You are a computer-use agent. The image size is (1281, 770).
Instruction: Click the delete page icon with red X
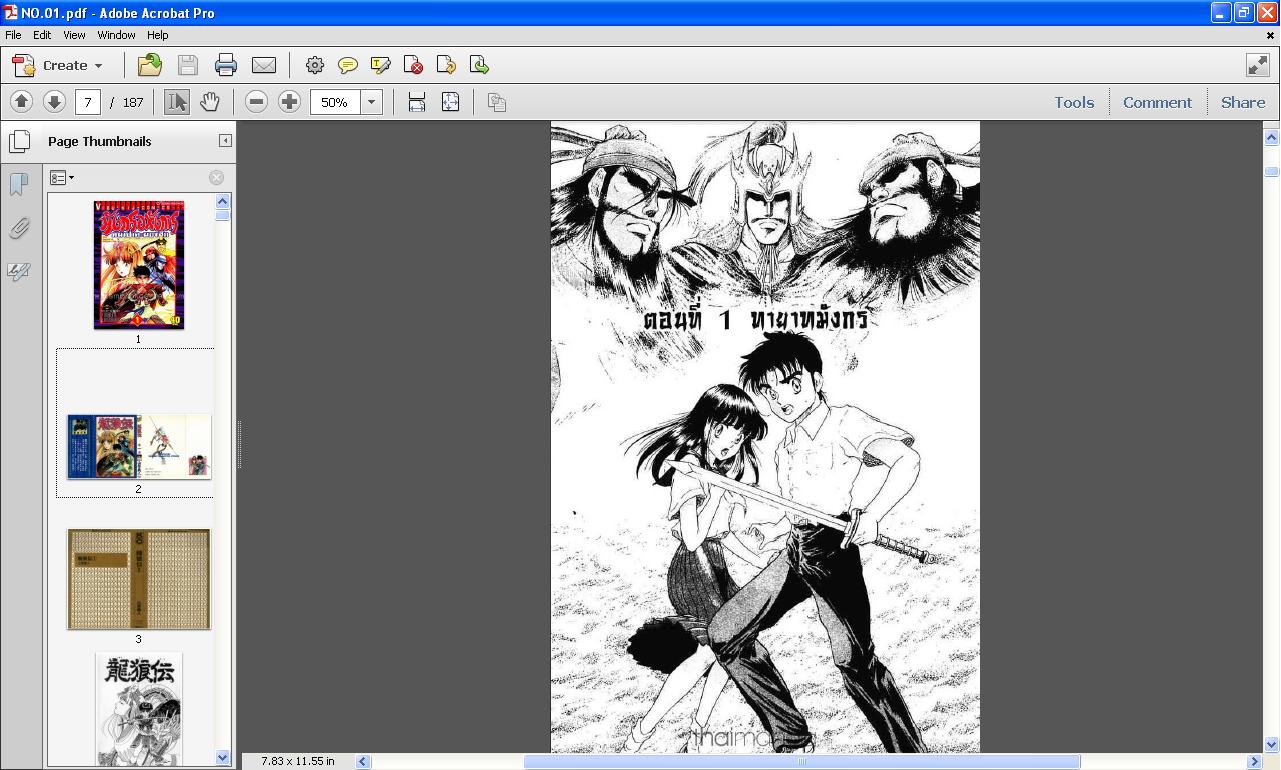413,65
